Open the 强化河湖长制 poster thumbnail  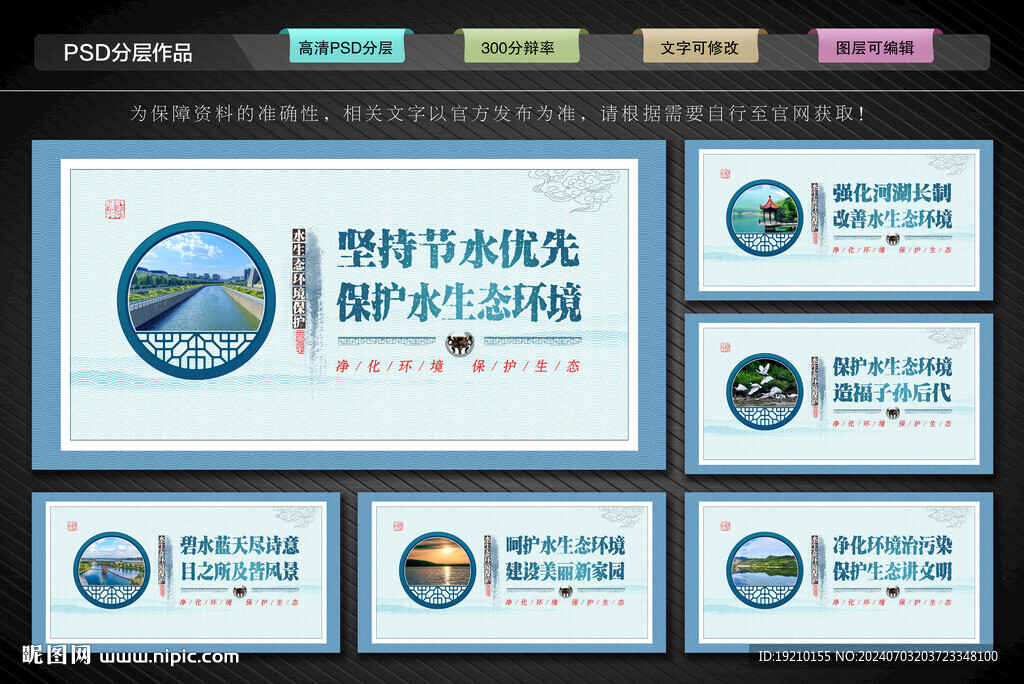click(839, 220)
